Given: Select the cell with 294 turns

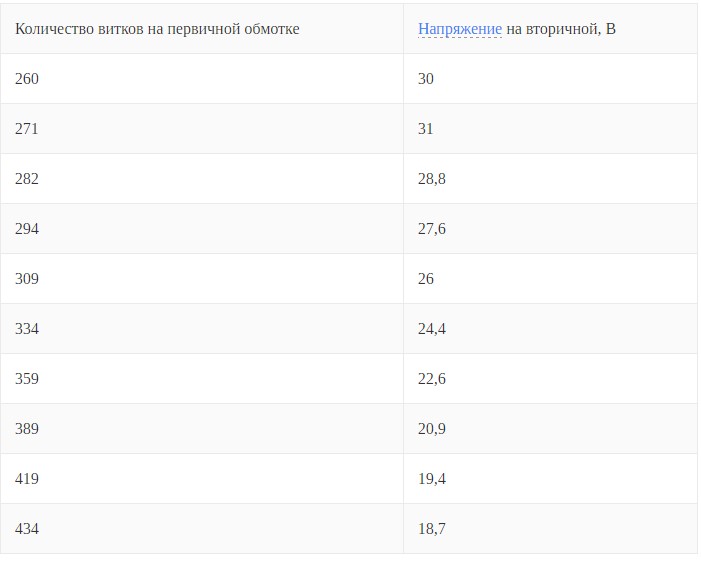Looking at the screenshot, I should tap(27, 229).
